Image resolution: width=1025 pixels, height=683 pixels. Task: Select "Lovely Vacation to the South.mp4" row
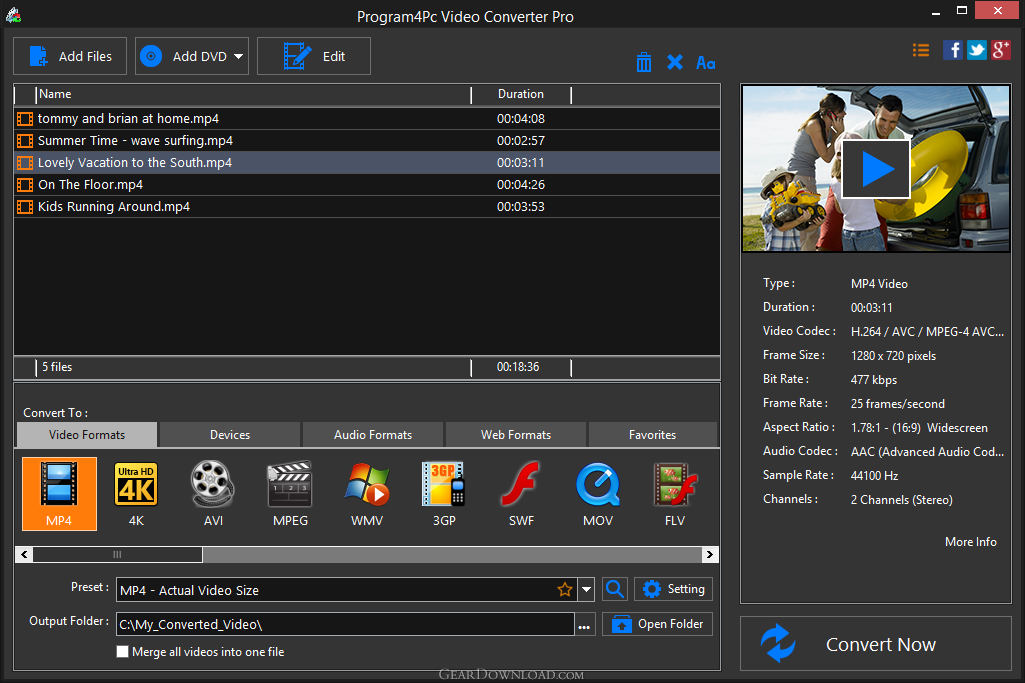(x=367, y=163)
